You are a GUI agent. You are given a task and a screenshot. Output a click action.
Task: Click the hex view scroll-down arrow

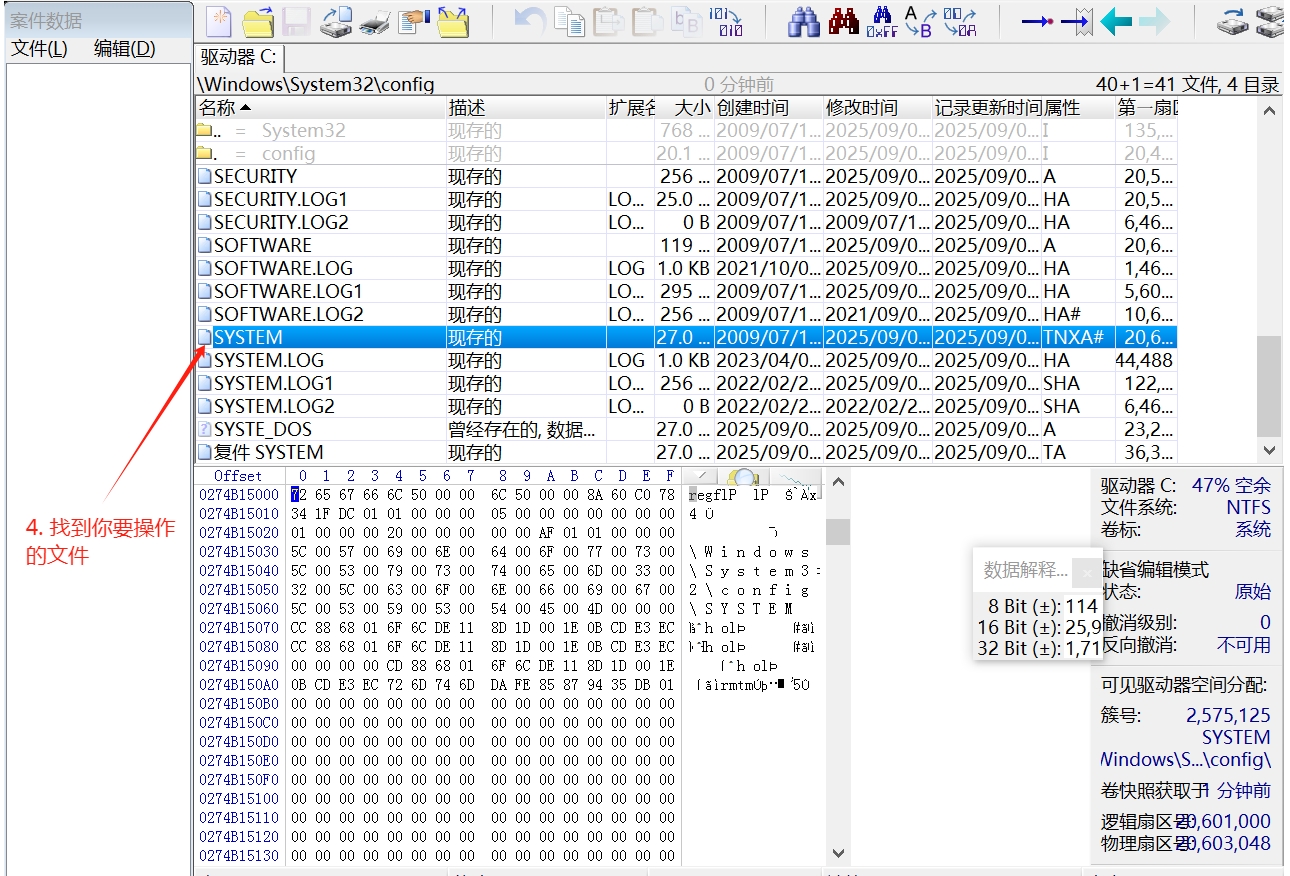pos(838,853)
